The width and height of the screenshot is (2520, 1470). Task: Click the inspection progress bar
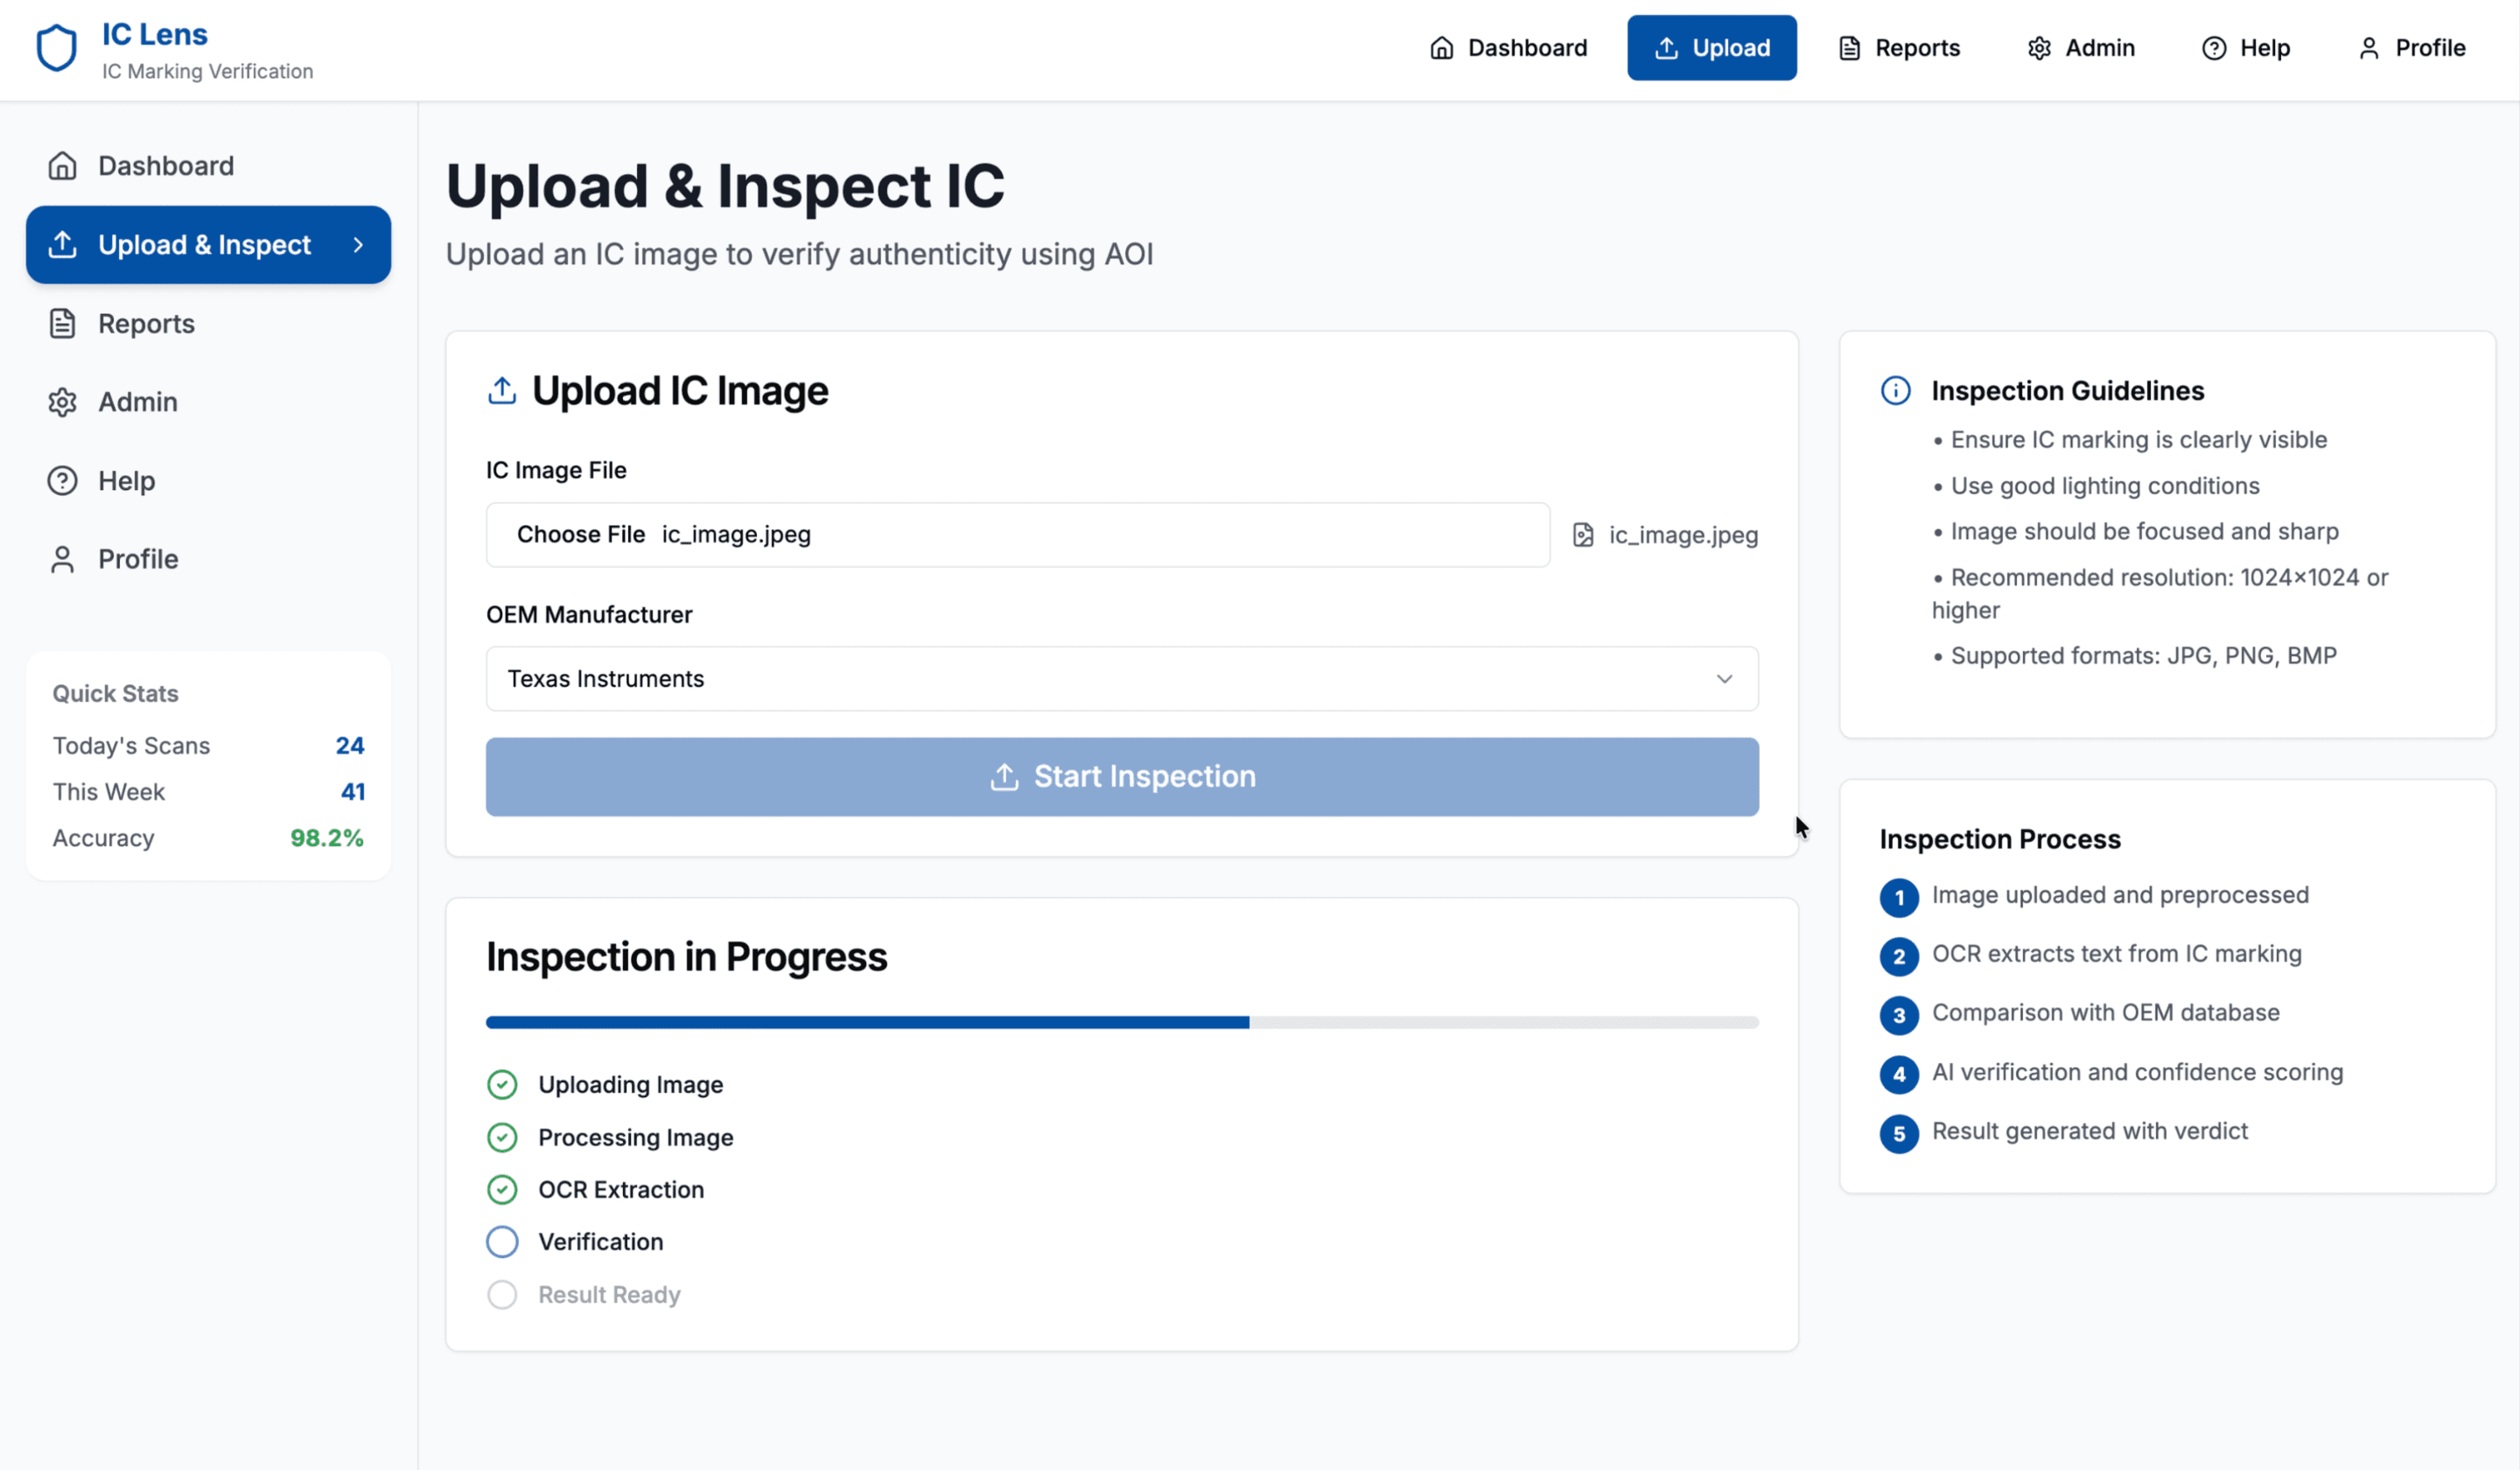[x=1121, y=1021]
